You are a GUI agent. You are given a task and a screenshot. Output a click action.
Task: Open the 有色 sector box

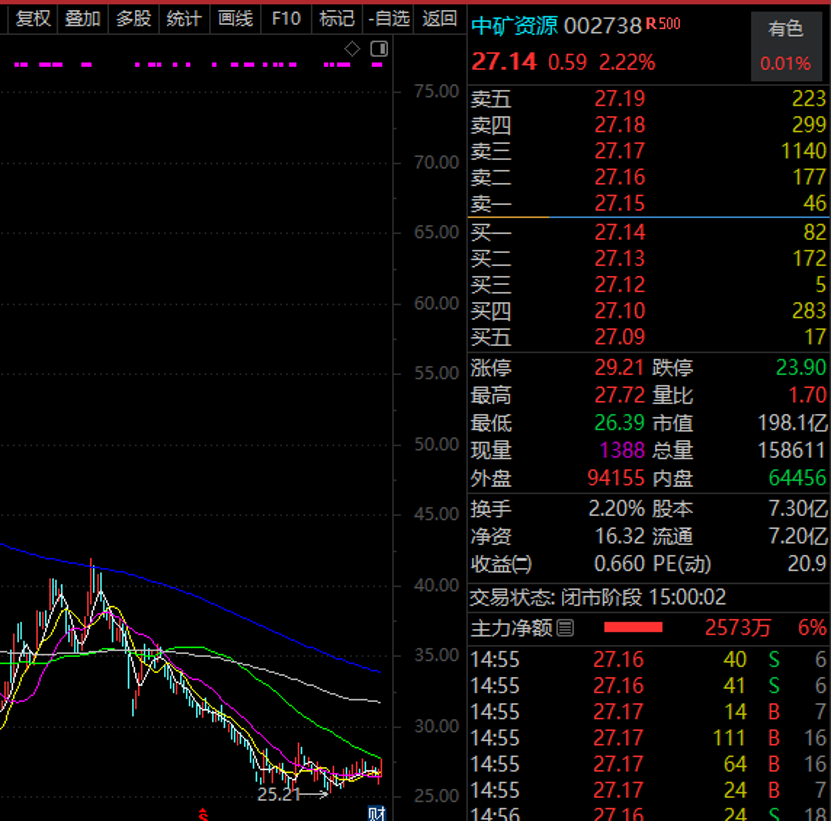coord(785,46)
